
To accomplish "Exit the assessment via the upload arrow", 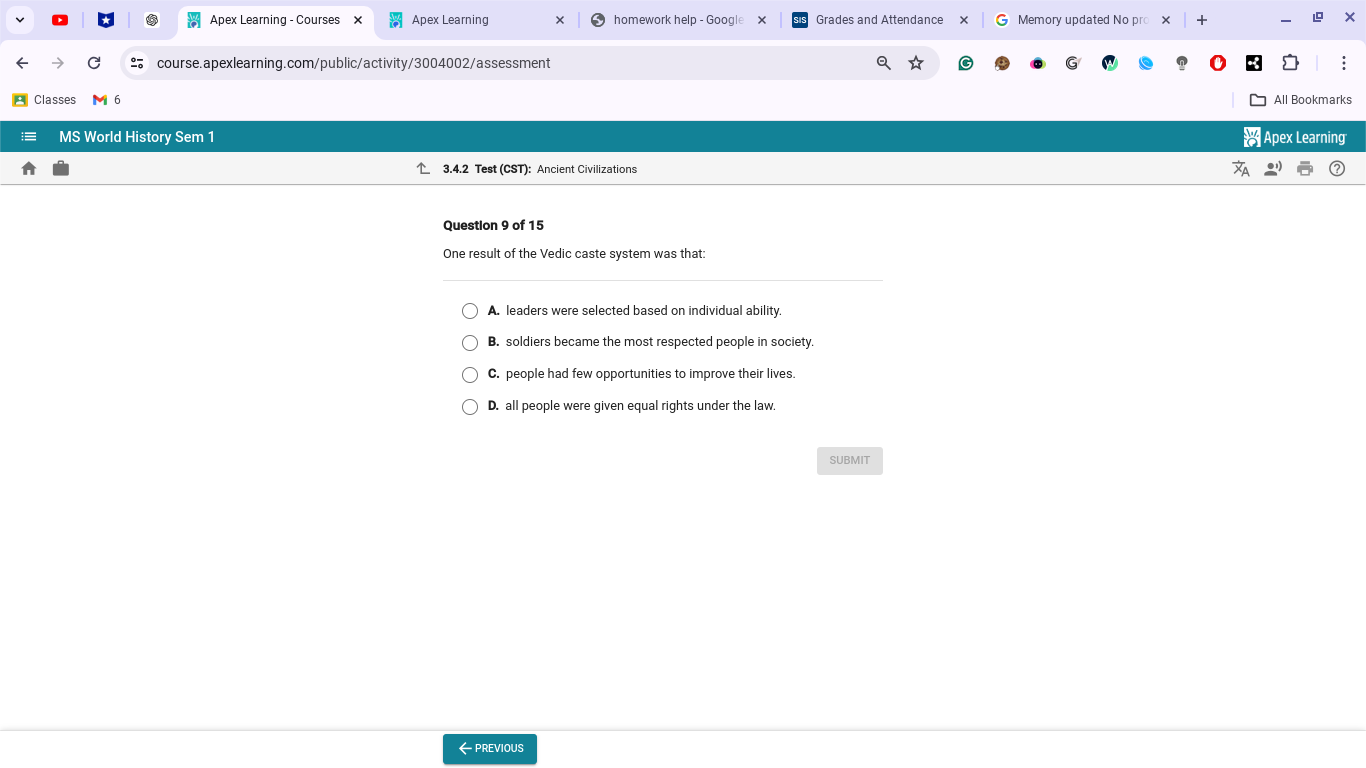I will tap(423, 168).
